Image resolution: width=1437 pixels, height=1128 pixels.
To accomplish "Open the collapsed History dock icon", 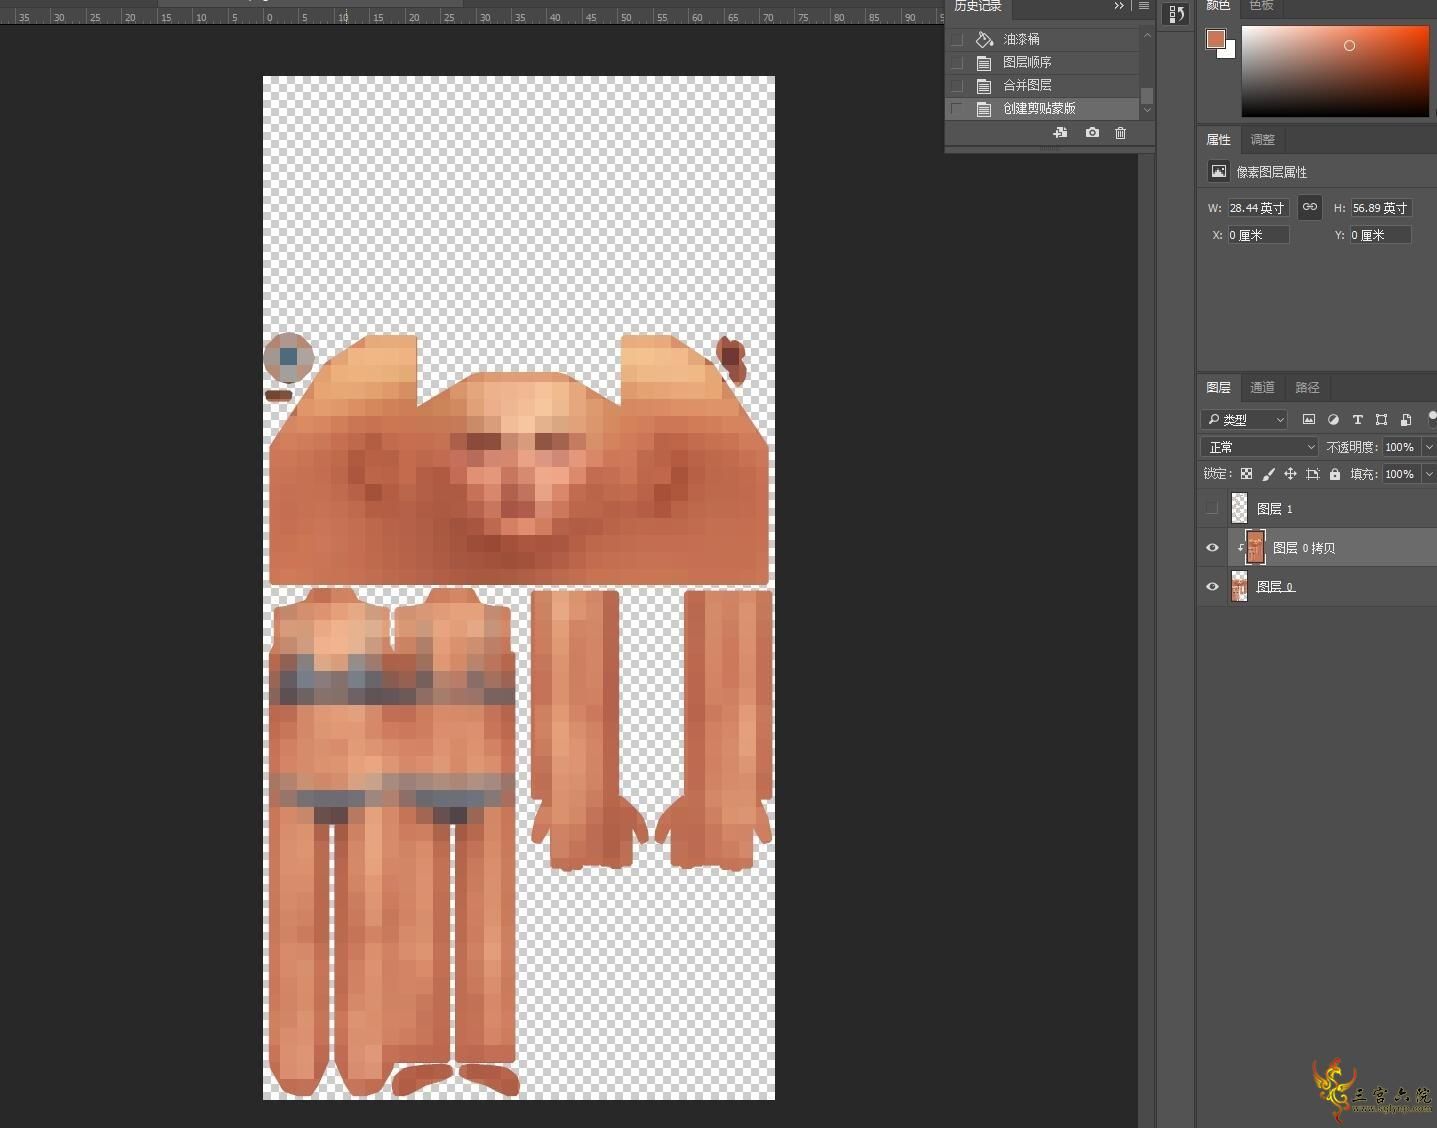I will coord(1177,14).
